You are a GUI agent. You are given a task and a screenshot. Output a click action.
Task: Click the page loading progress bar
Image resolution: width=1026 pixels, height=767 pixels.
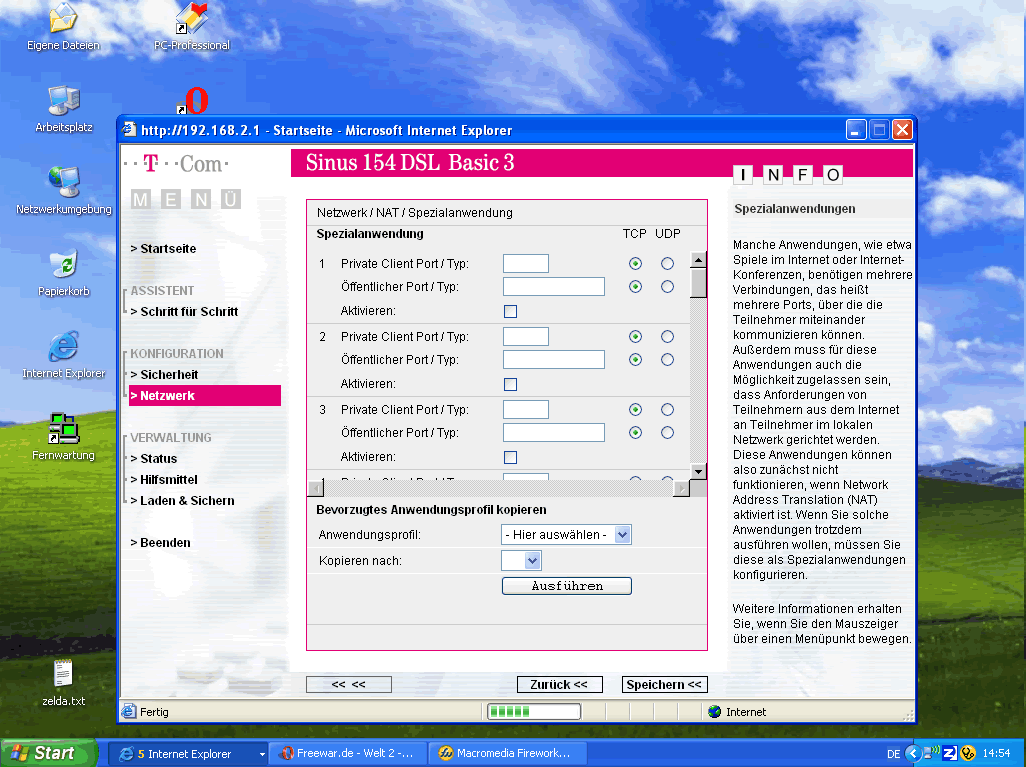tap(534, 711)
